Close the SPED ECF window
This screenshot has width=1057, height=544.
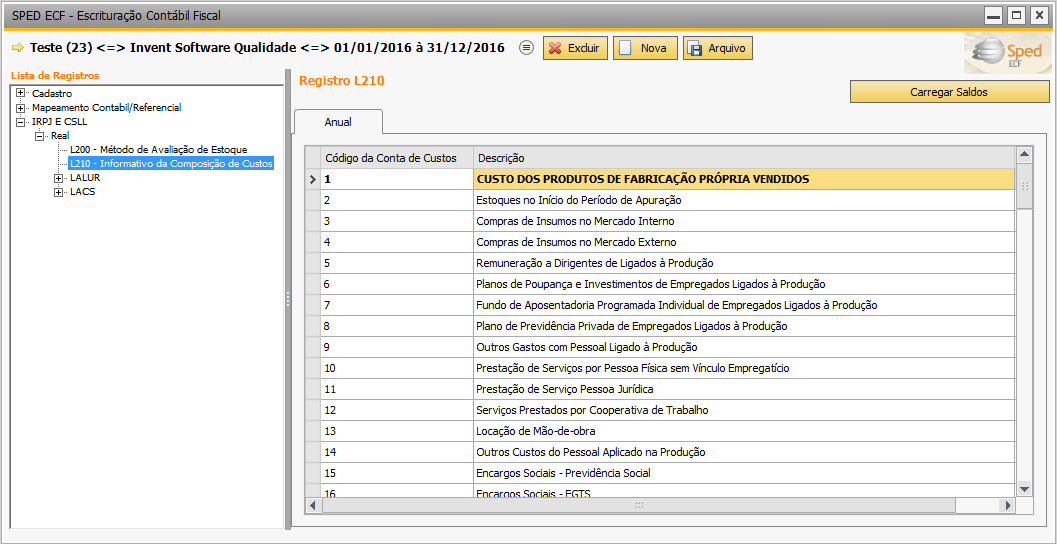(1037, 15)
